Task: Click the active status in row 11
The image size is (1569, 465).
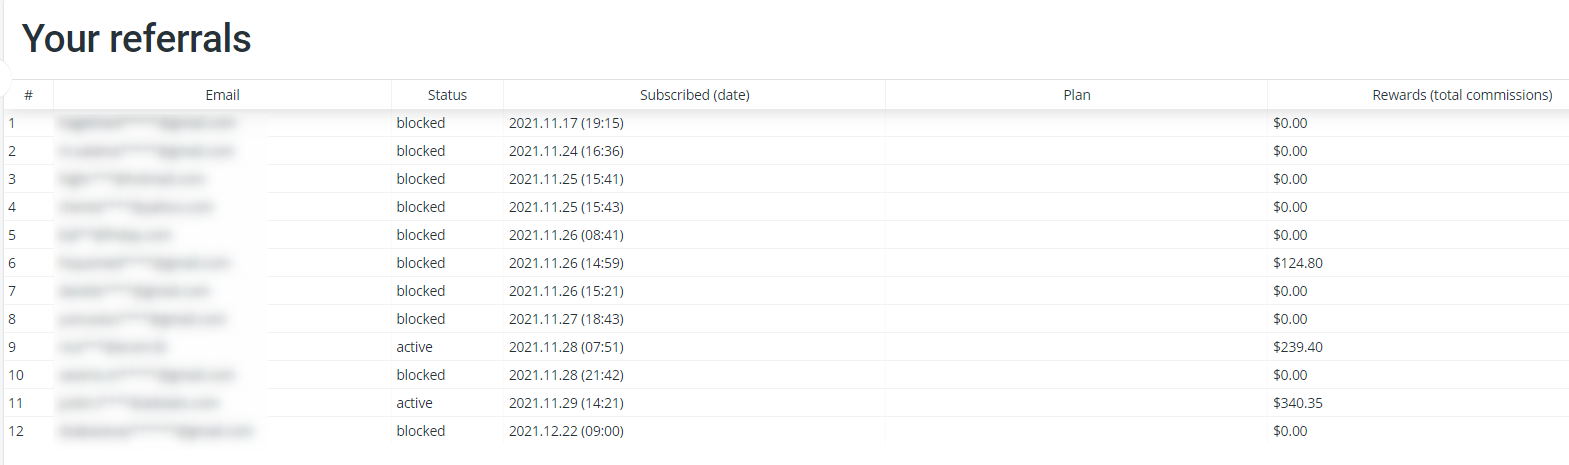Action: (x=414, y=403)
